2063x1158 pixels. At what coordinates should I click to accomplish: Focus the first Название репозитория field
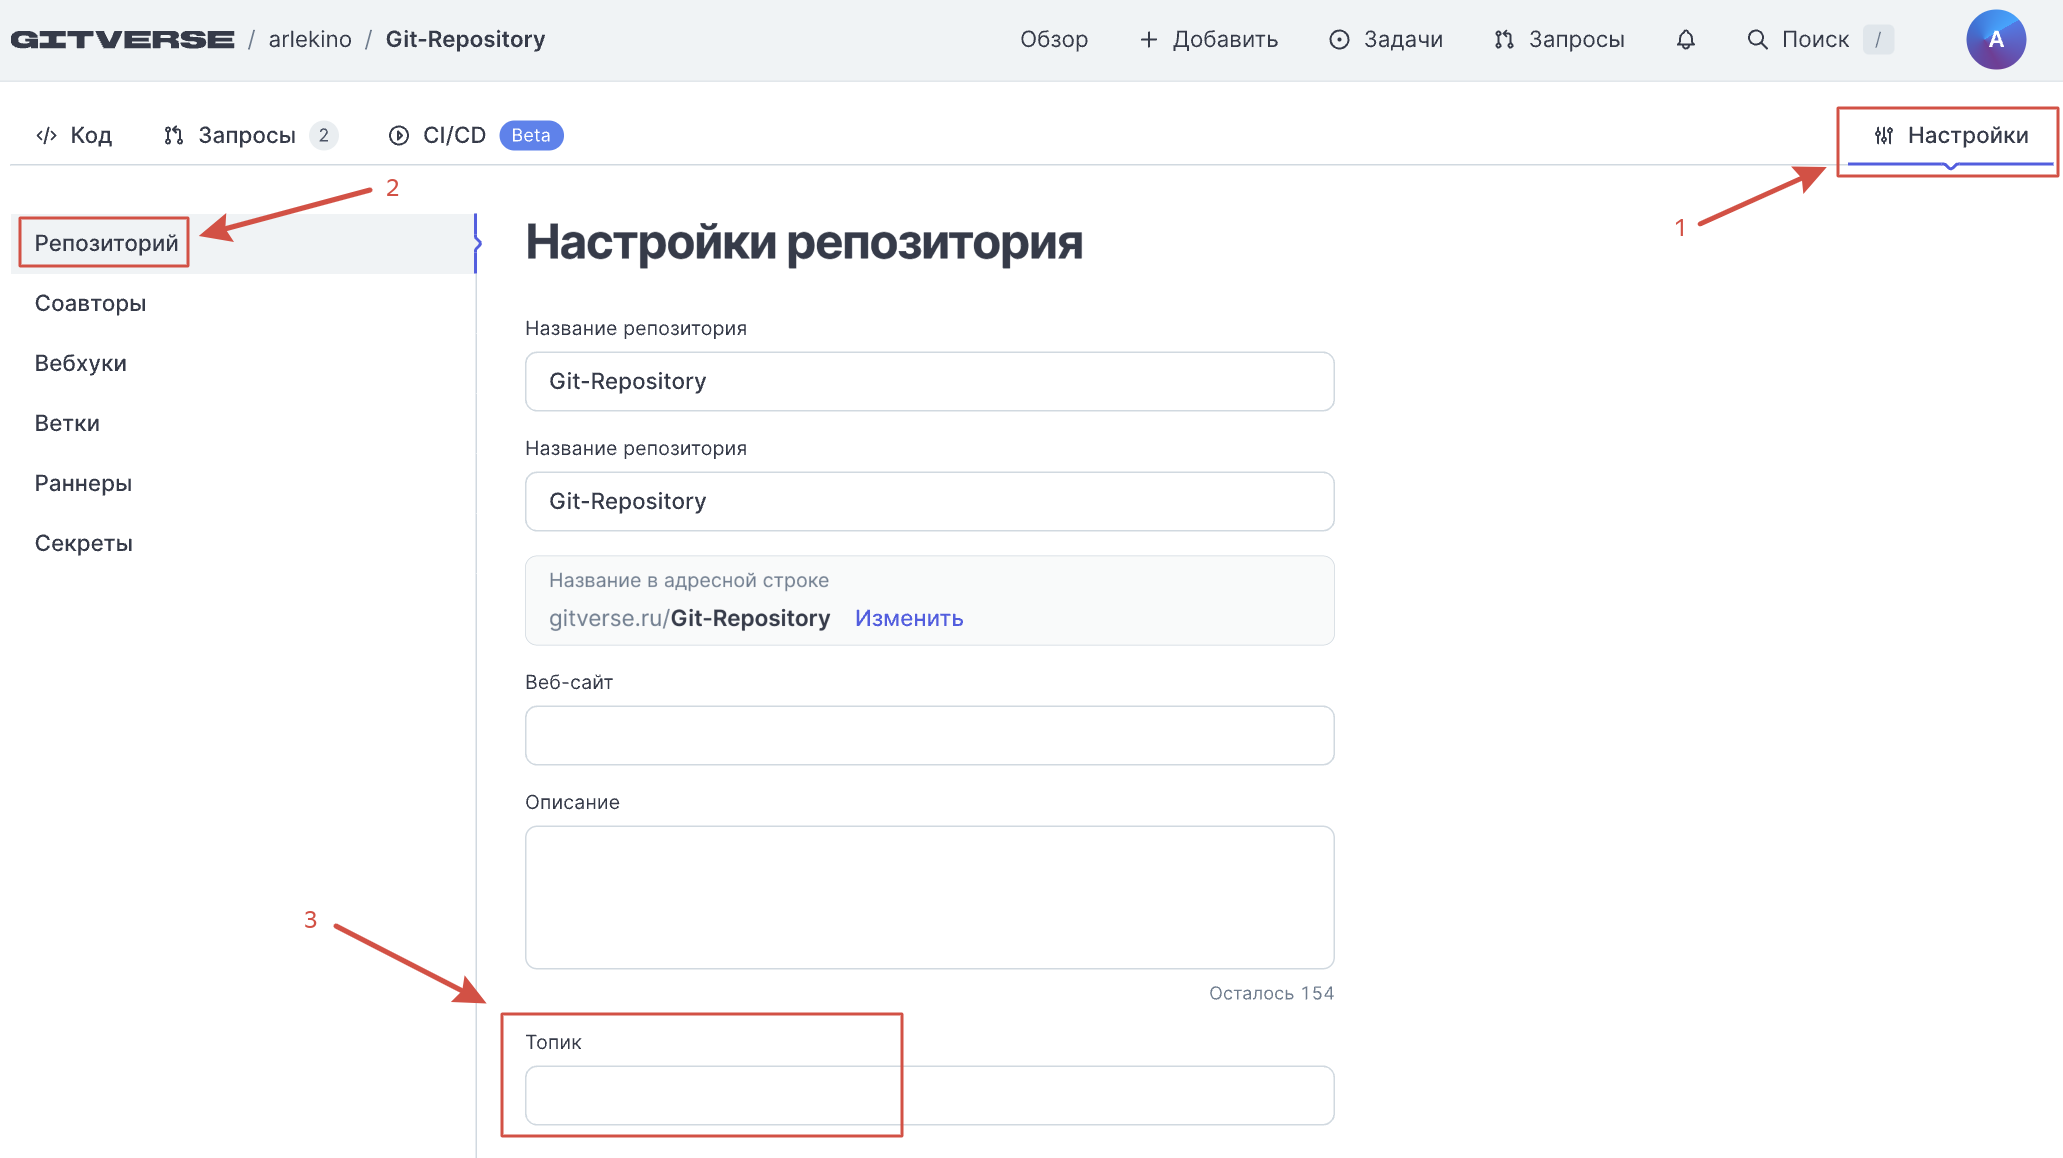point(930,381)
